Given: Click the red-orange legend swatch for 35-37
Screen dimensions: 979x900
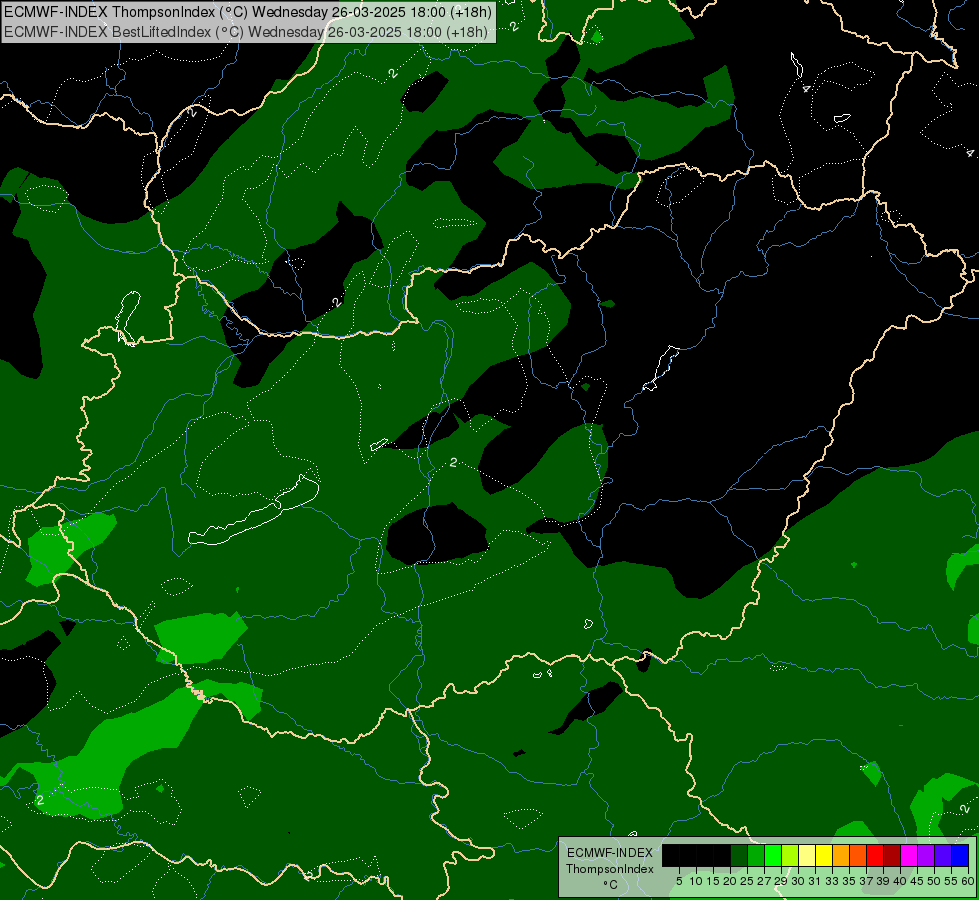Looking at the screenshot, I should (858, 855).
